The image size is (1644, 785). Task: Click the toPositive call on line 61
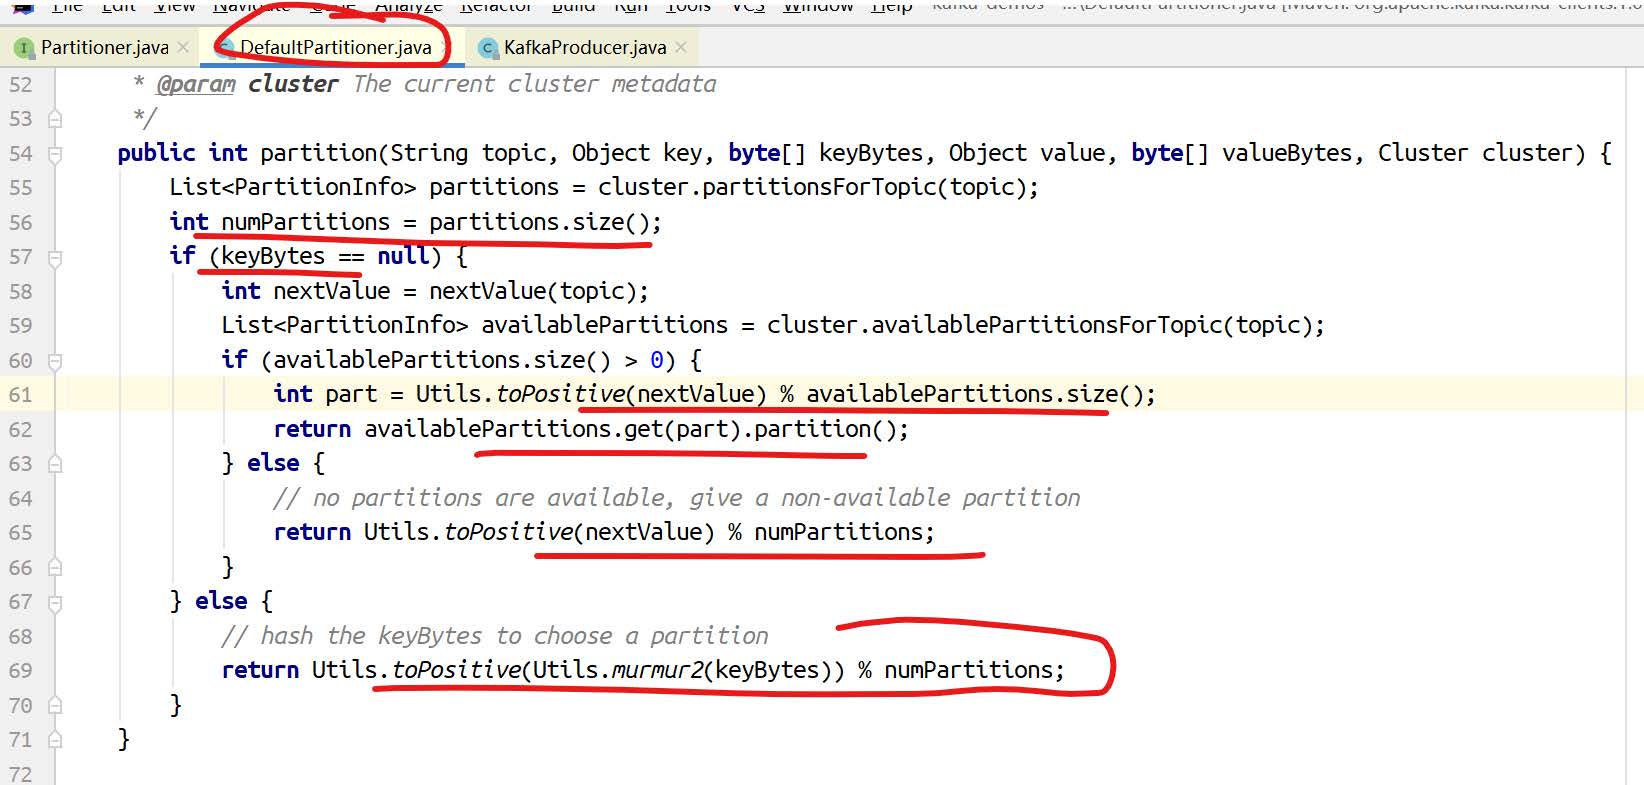click(561, 394)
